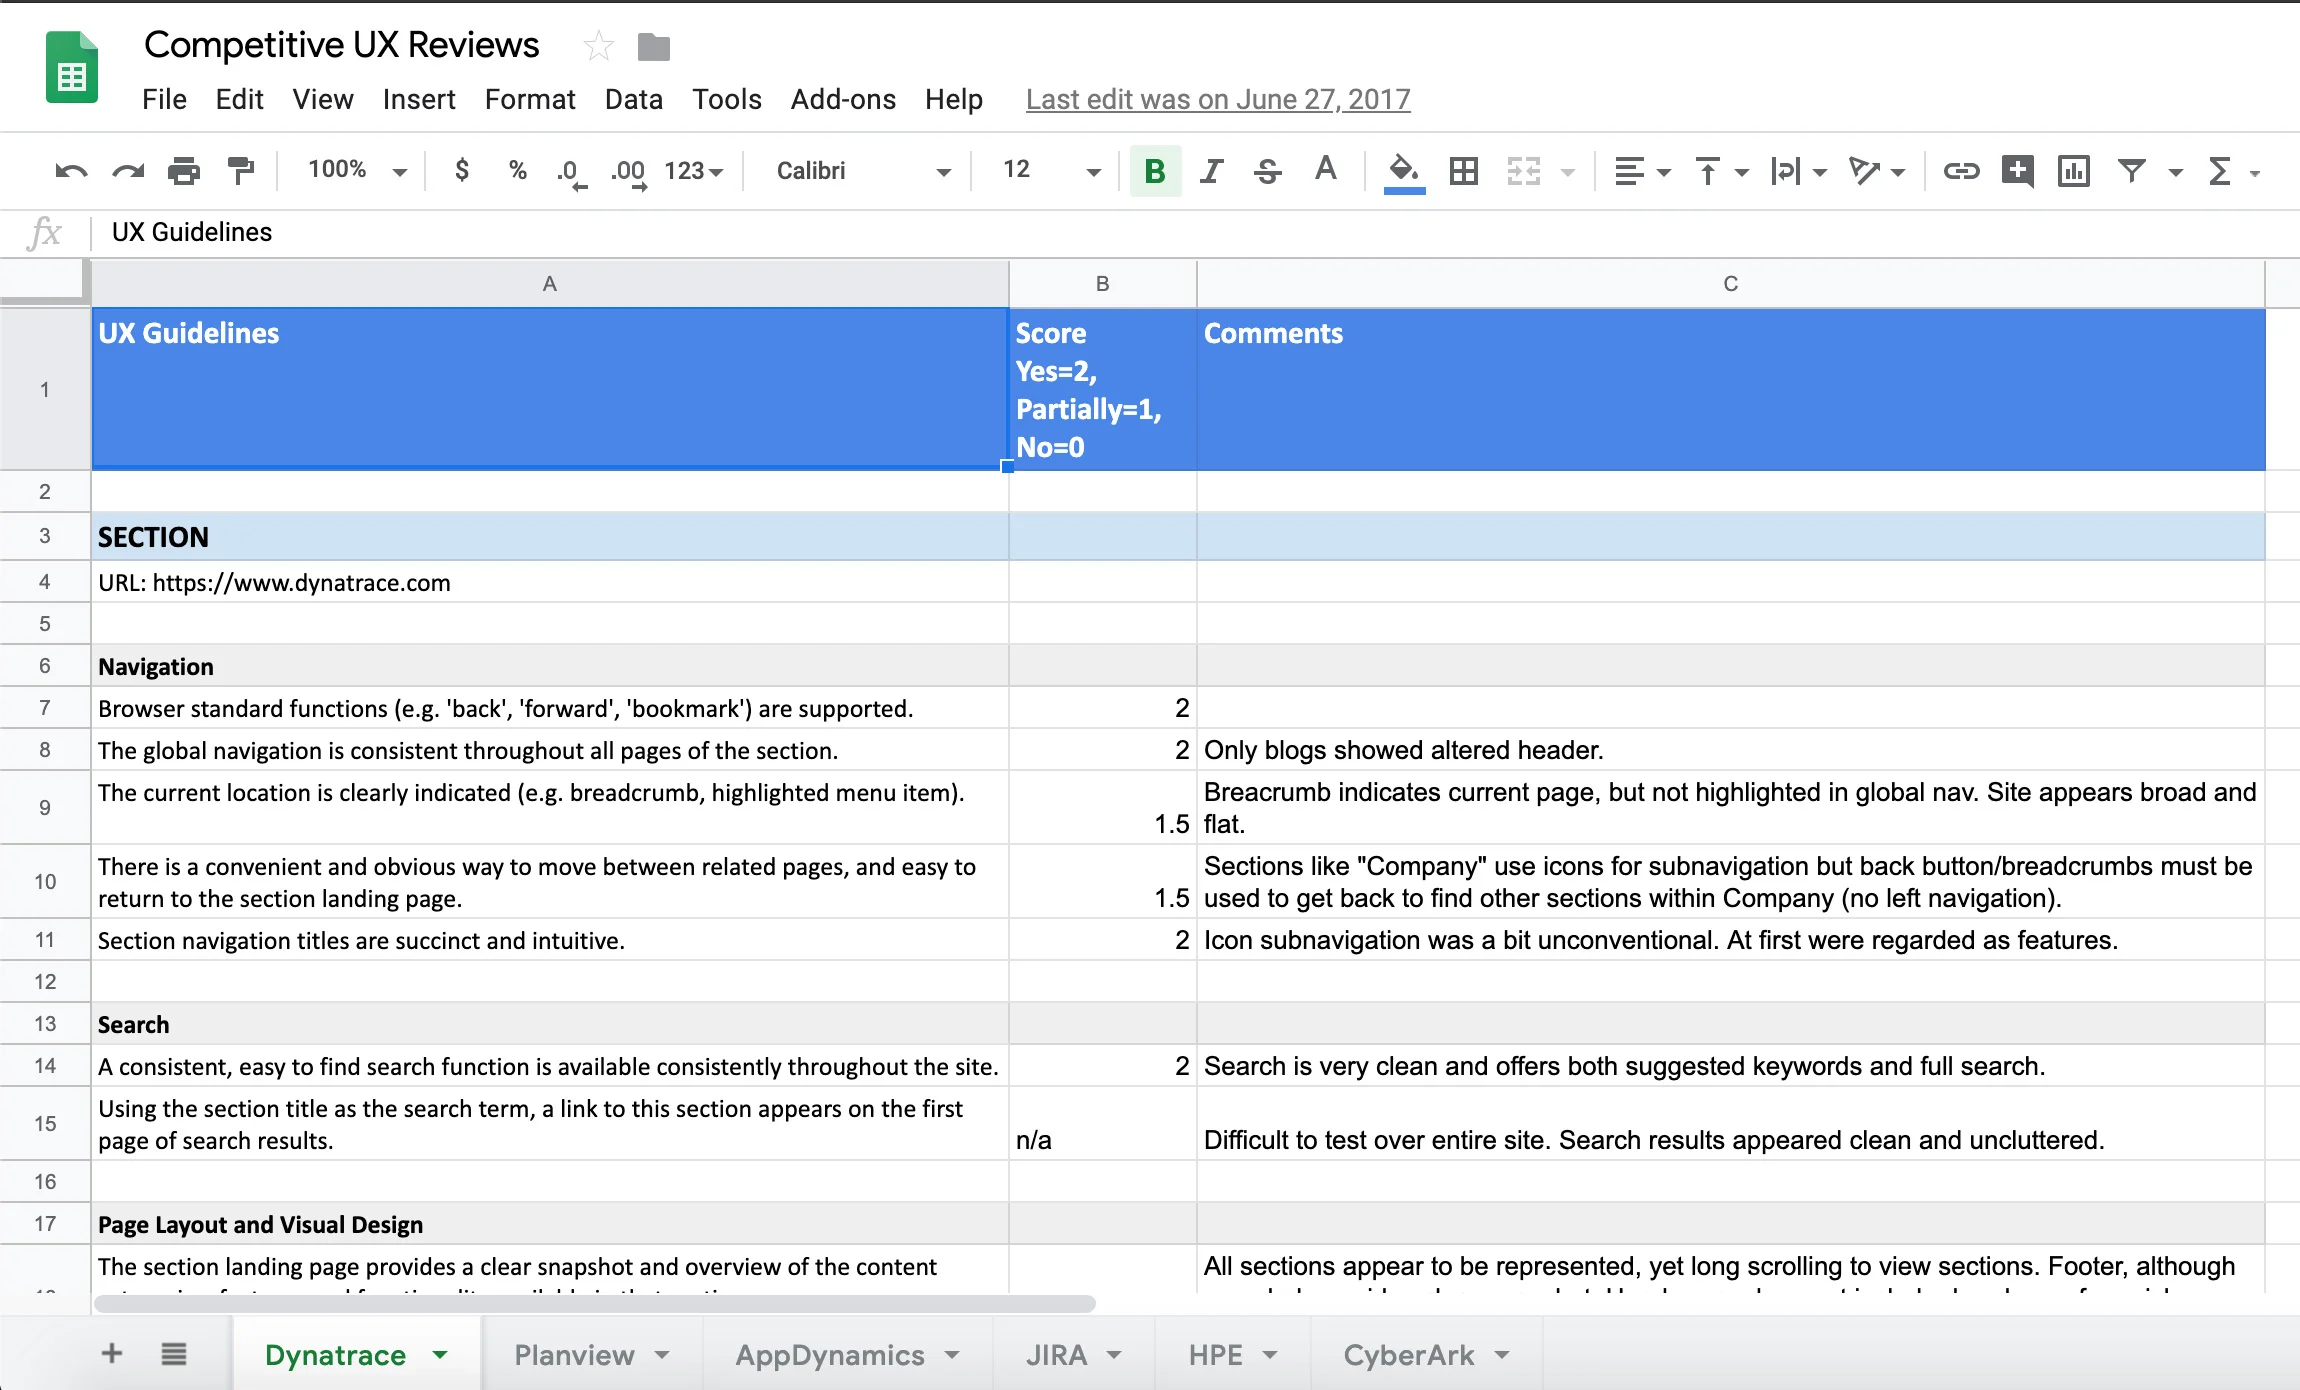Click the SECTION cell in row 3
This screenshot has width=2300, height=1390.
(x=550, y=537)
